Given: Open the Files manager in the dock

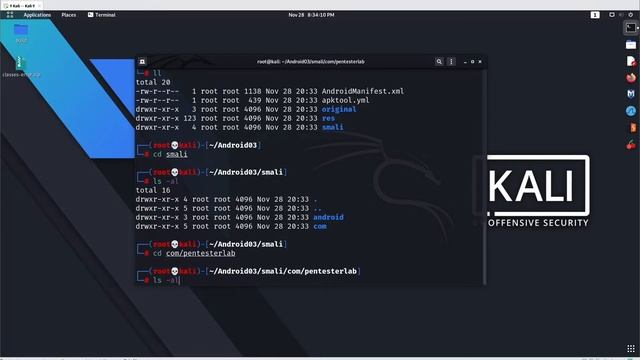Looking at the screenshot, I should click(631, 44).
